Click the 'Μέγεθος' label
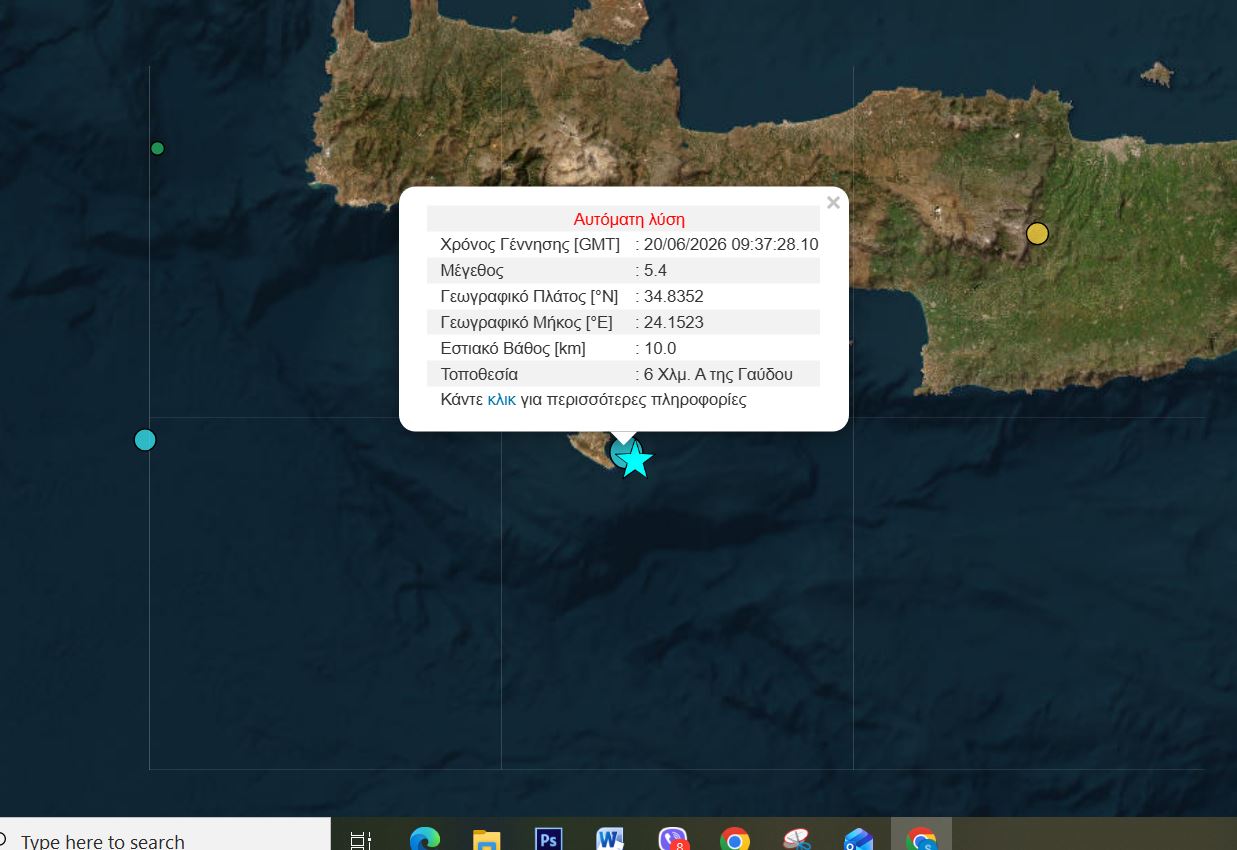This screenshot has width=1237, height=850. click(x=472, y=270)
